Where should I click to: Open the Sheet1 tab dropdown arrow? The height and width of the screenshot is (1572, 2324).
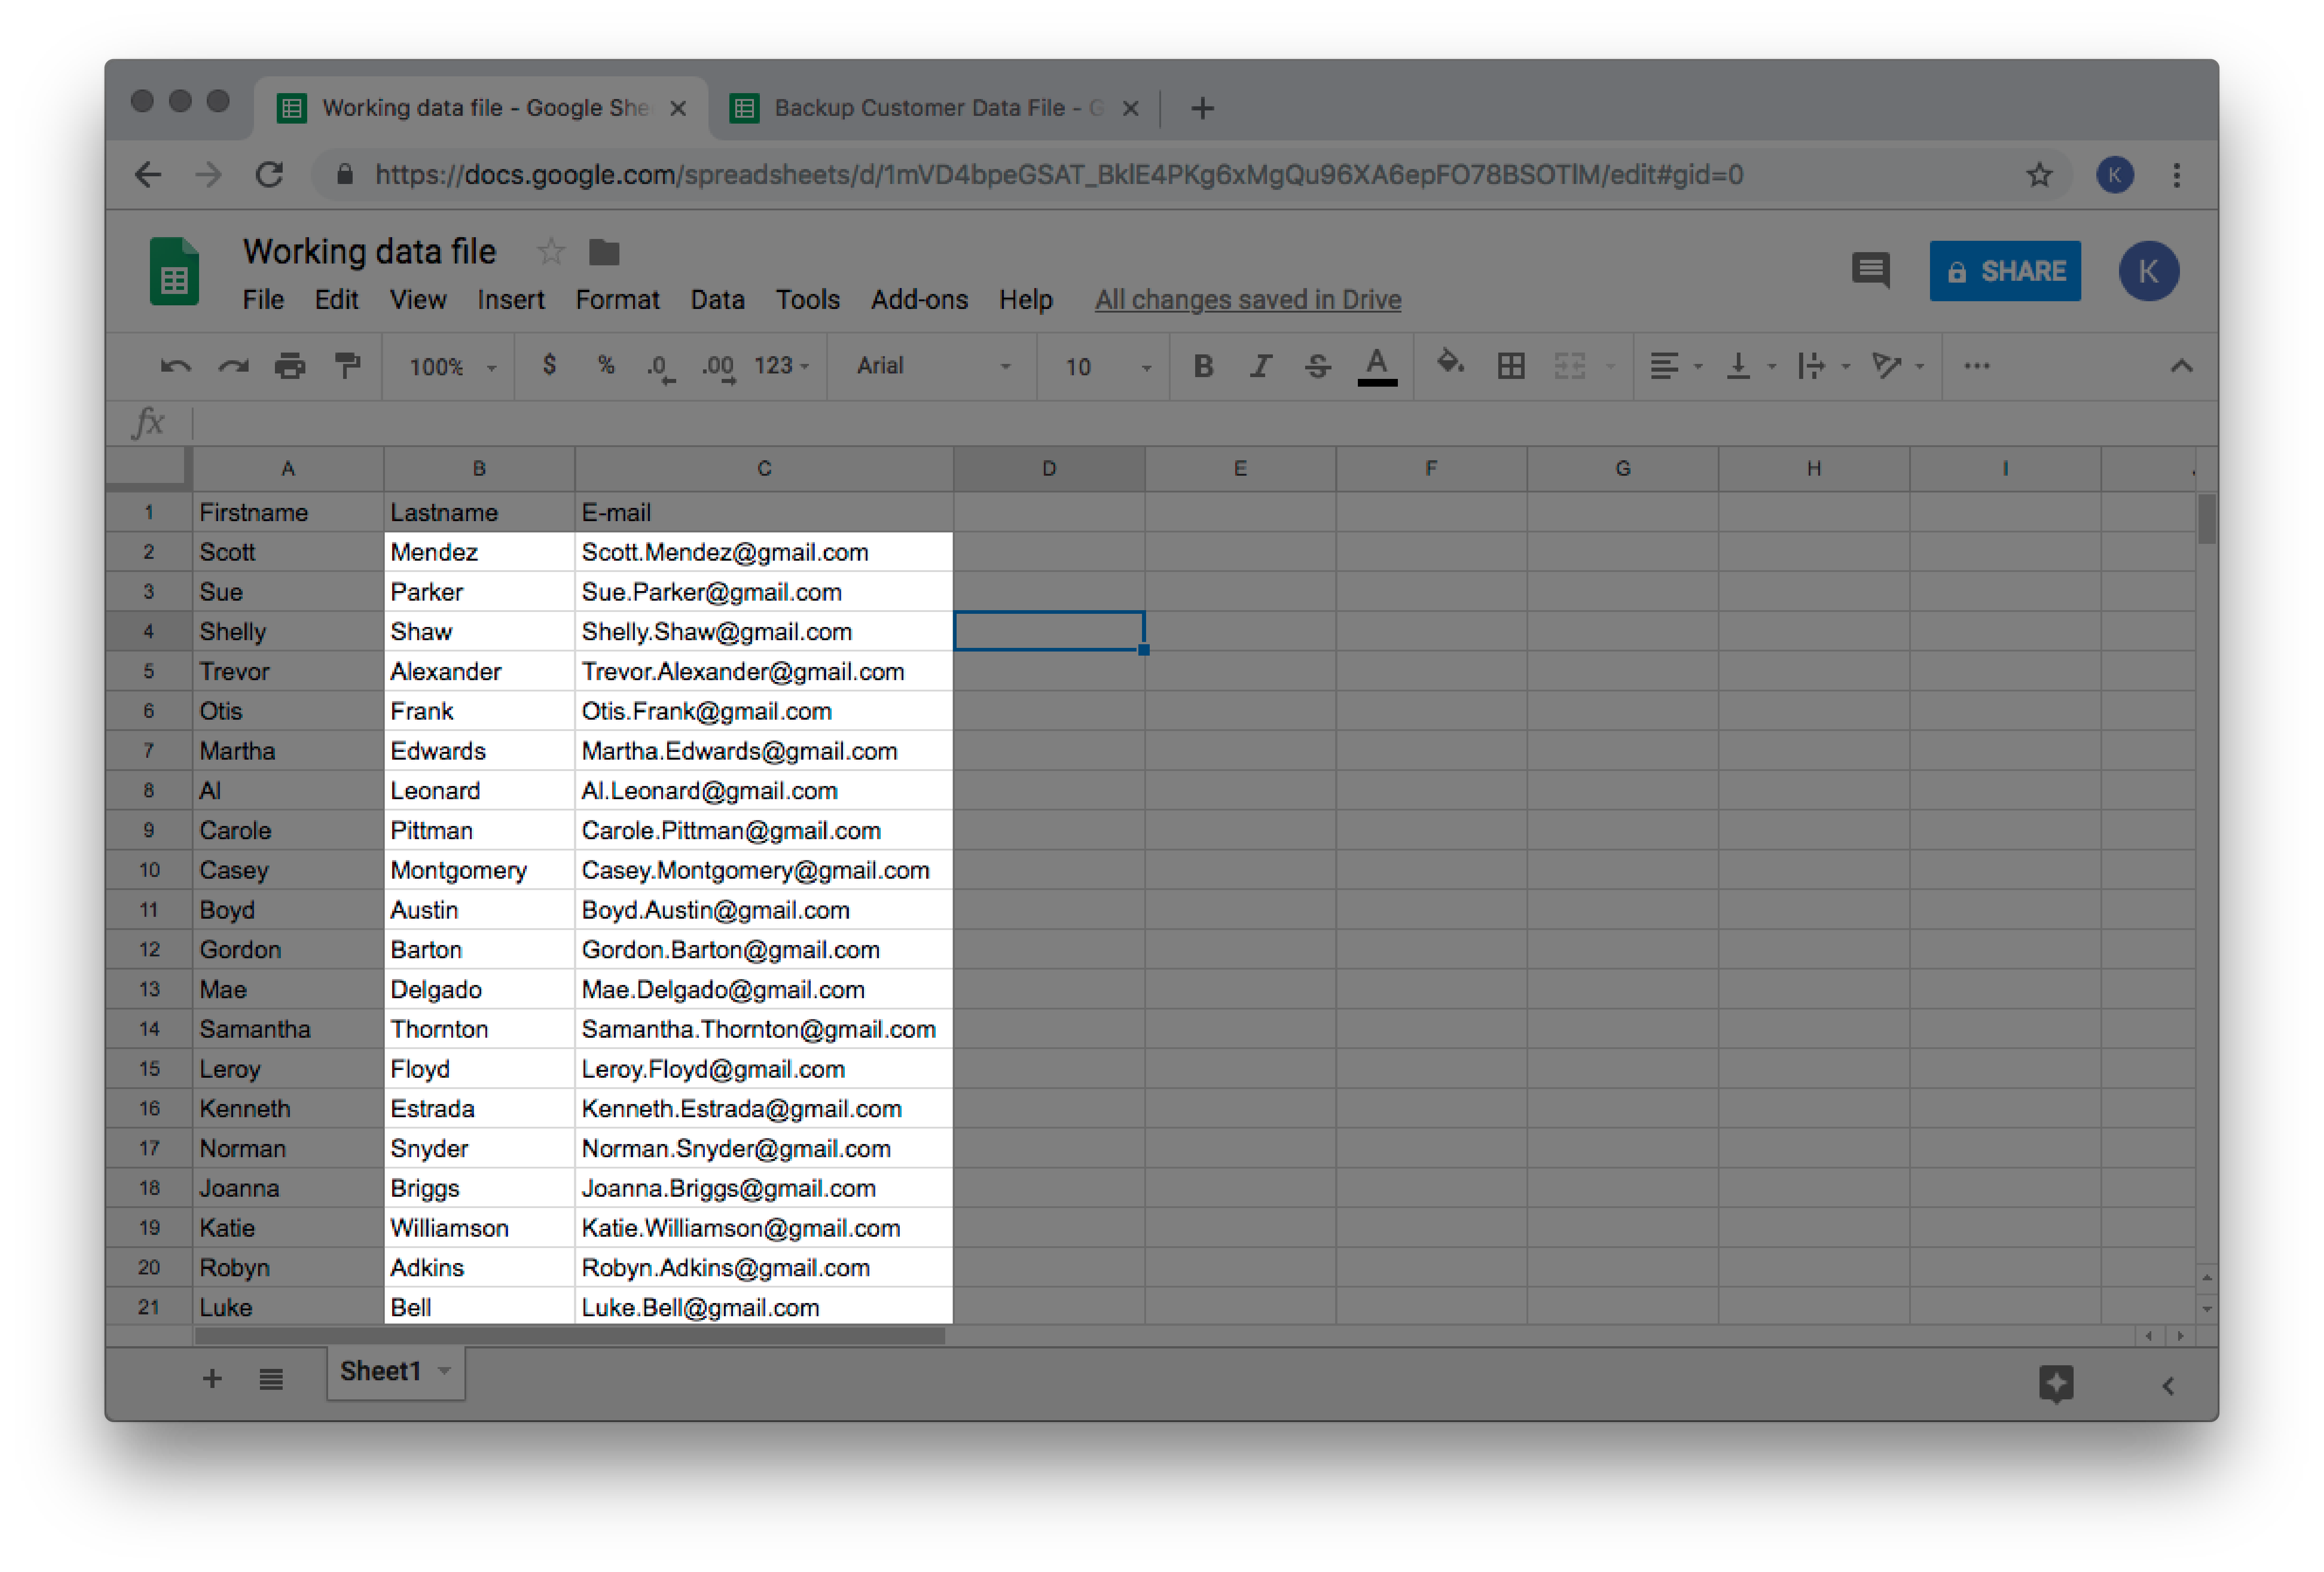click(444, 1371)
